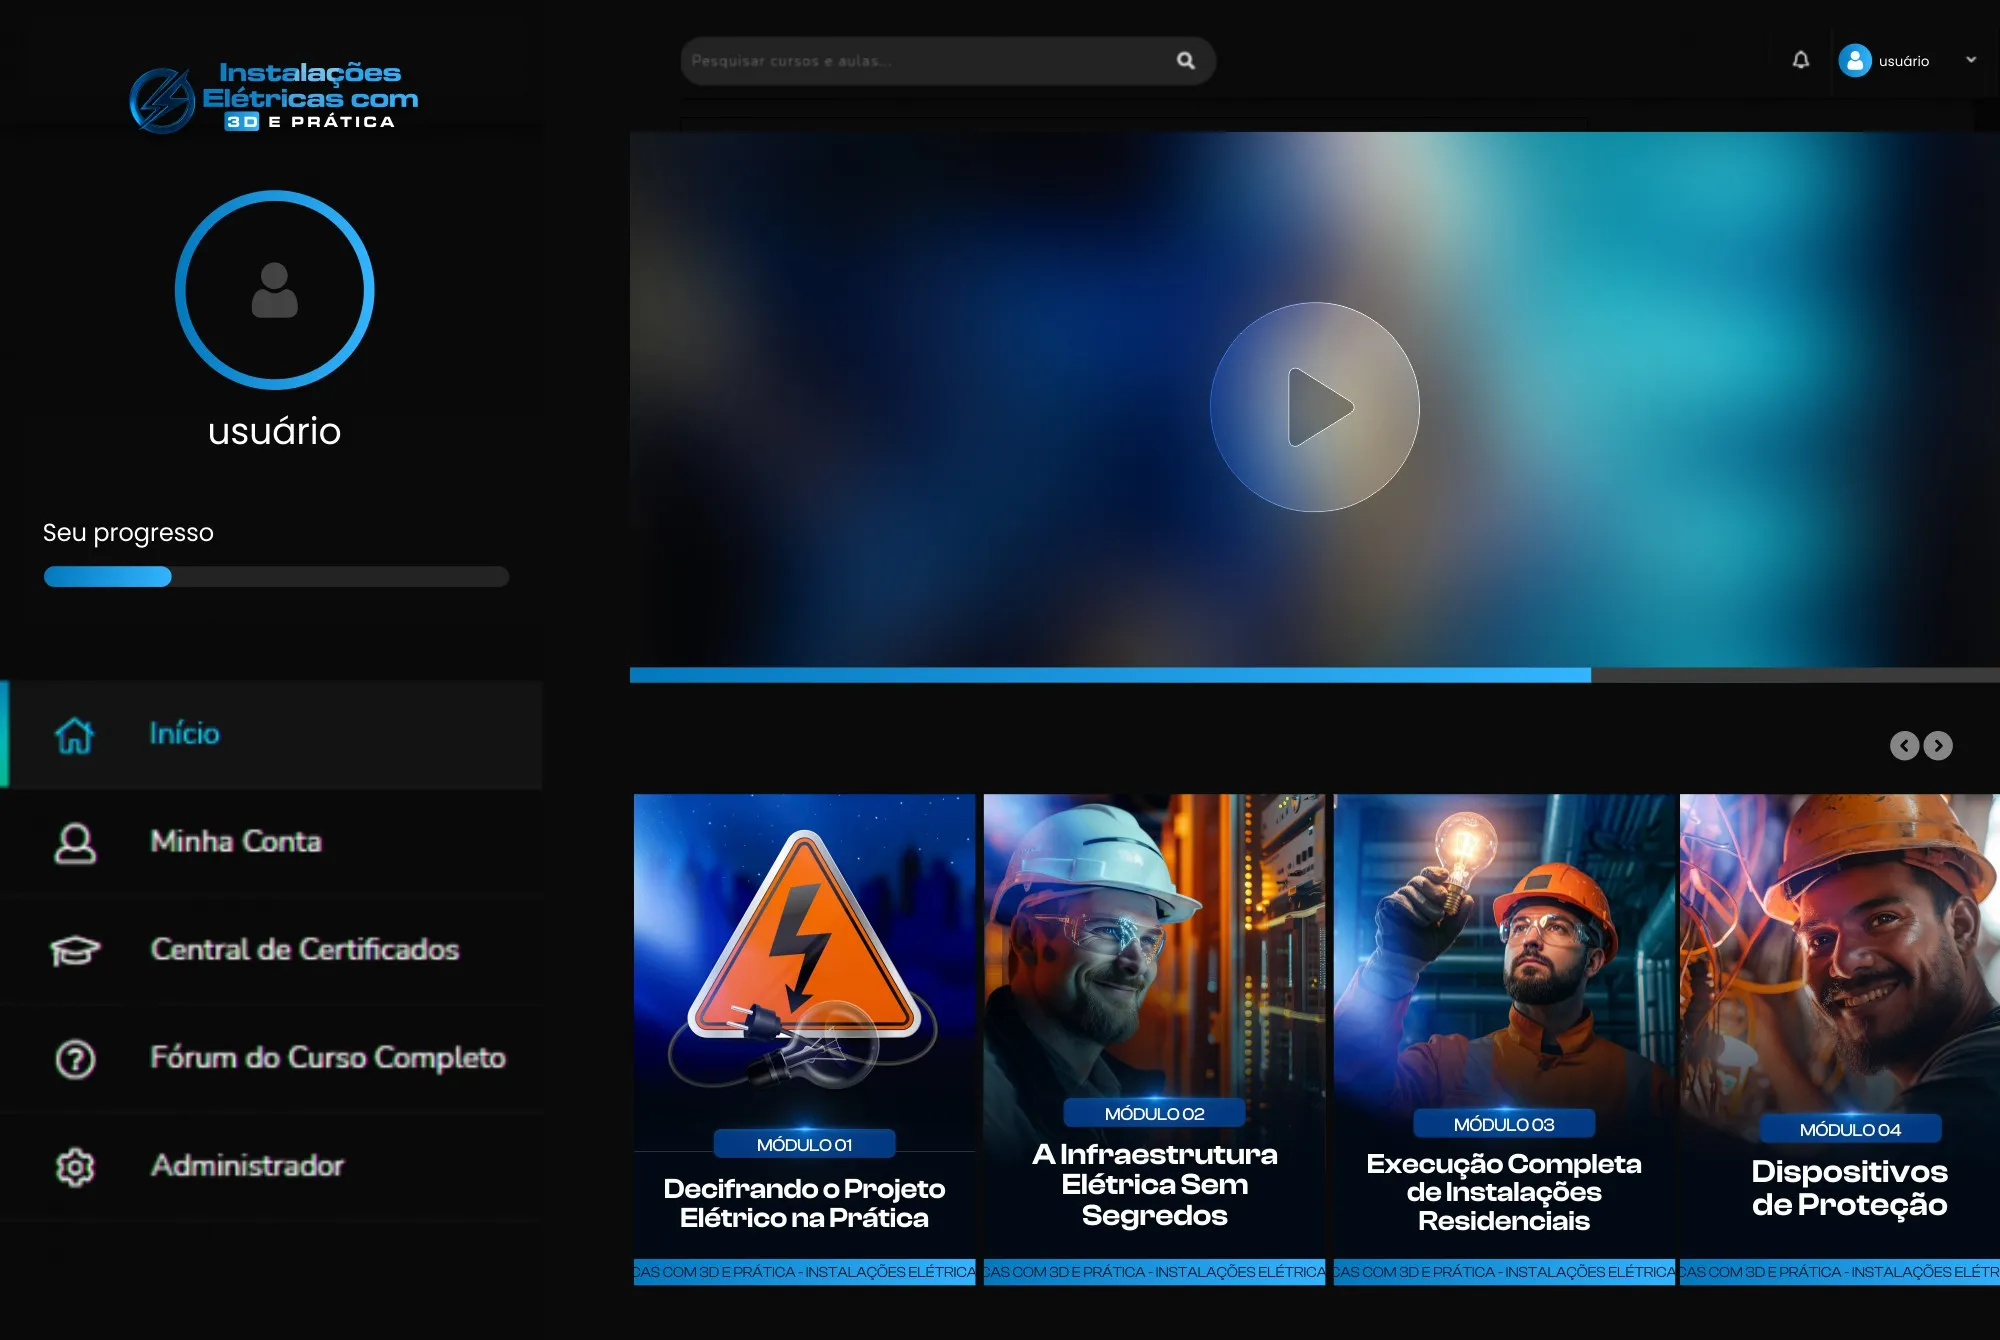Screen dimensions: 2000x1340
Task: Click the question mark forum icon
Action: pyautogui.click(x=75, y=1059)
